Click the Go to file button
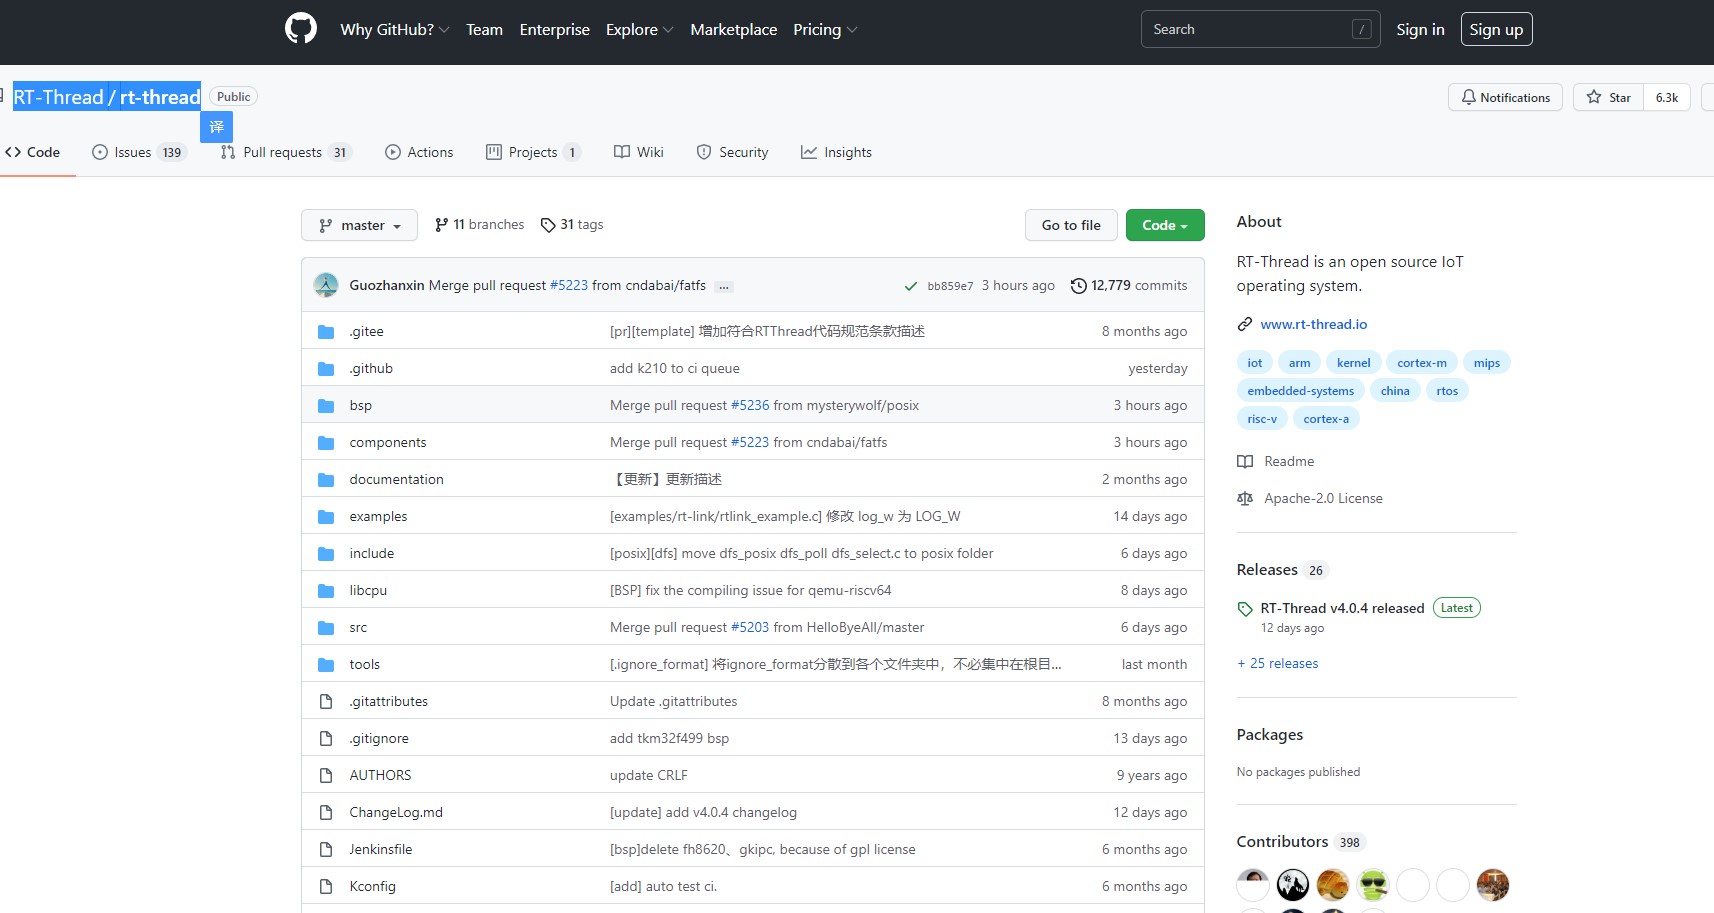 pyautogui.click(x=1071, y=225)
